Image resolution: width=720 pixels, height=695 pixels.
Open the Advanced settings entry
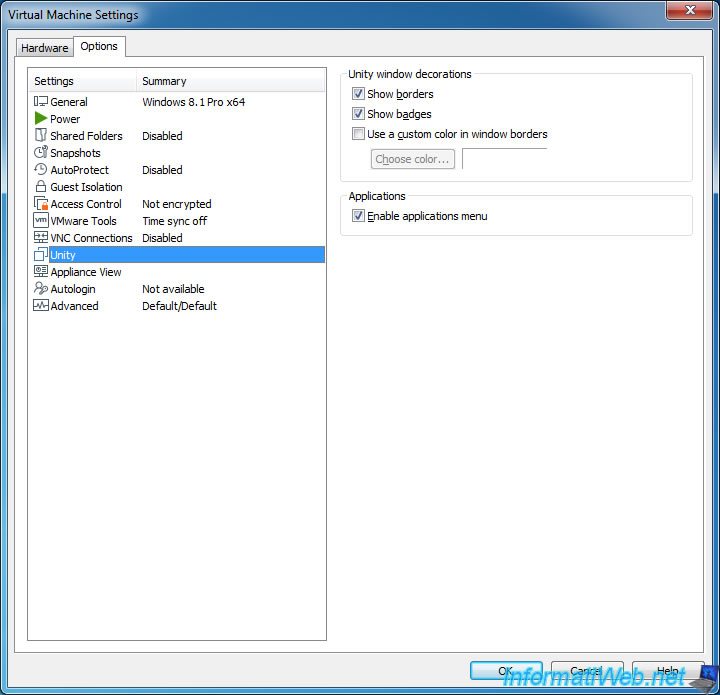(x=74, y=306)
